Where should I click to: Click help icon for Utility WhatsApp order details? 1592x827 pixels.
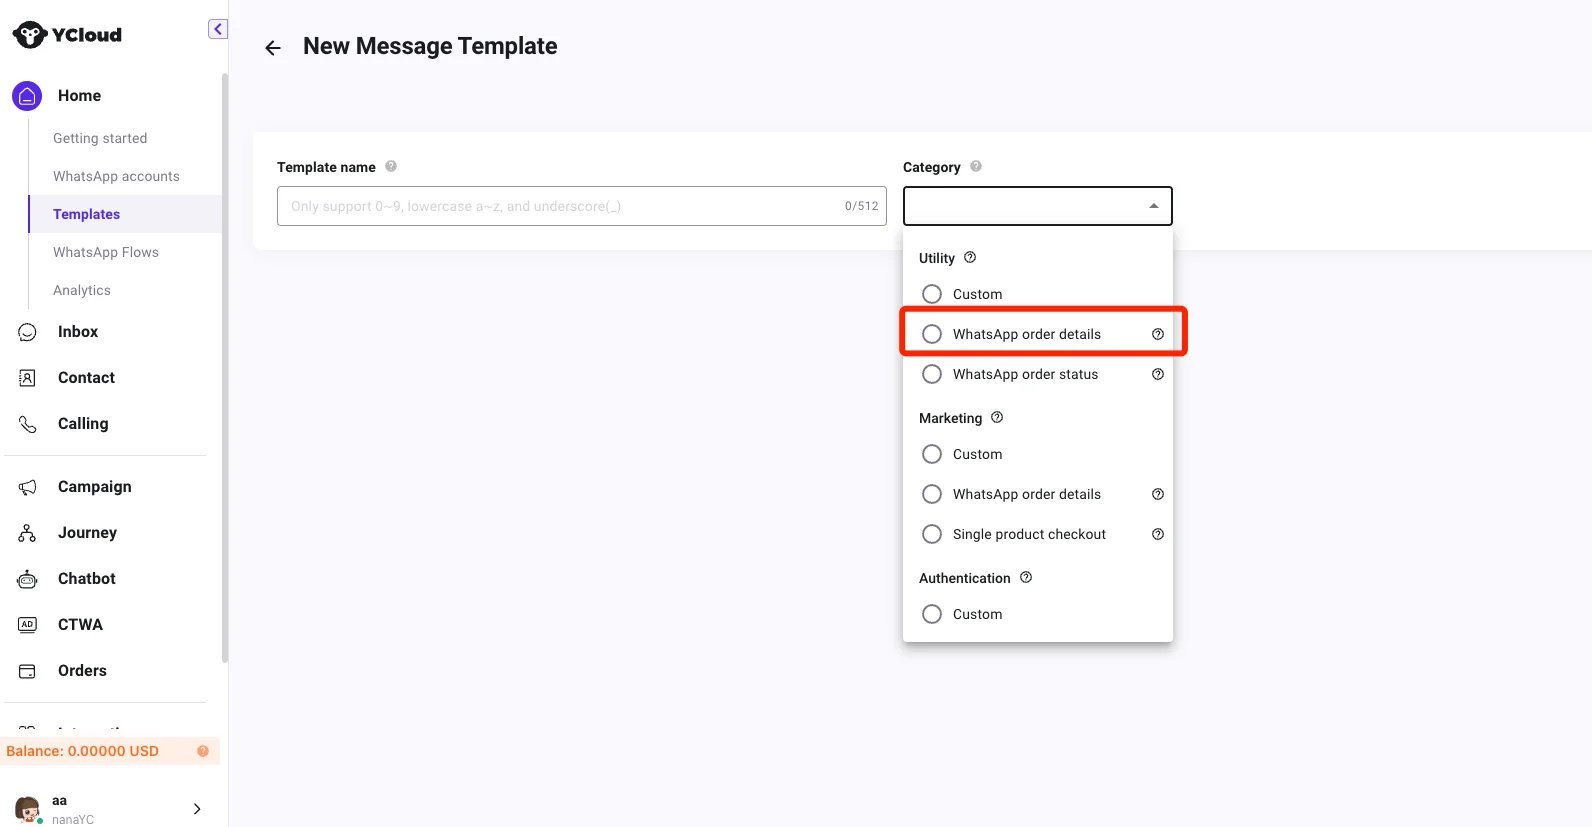click(1158, 334)
